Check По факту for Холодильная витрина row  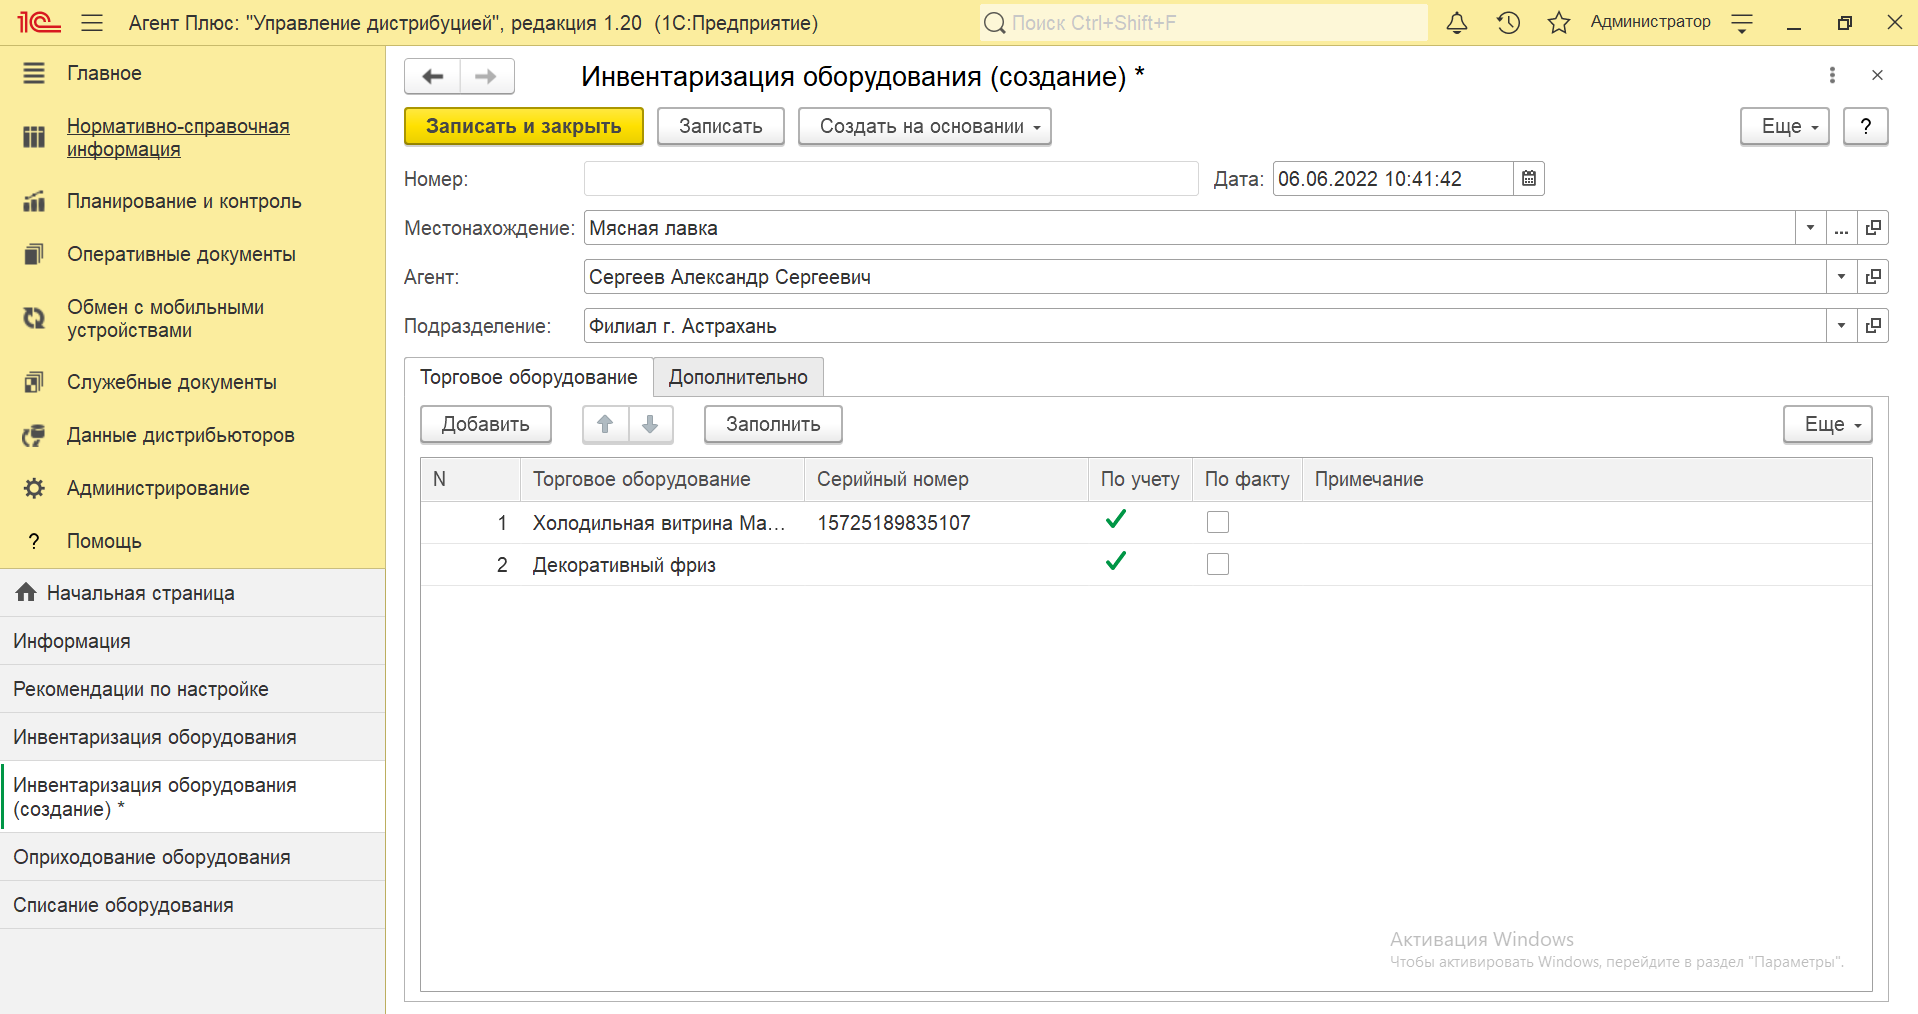(1217, 522)
